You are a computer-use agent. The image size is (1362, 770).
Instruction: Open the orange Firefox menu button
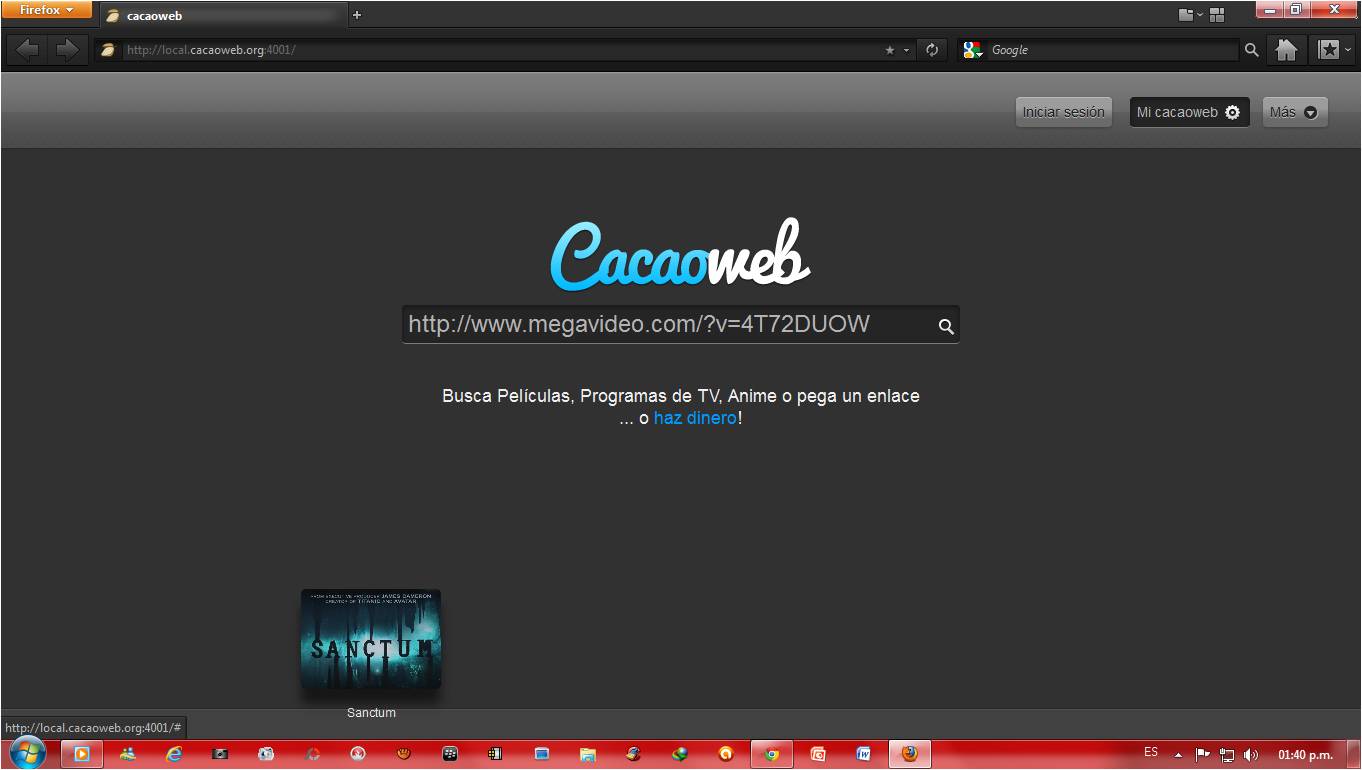tap(46, 10)
